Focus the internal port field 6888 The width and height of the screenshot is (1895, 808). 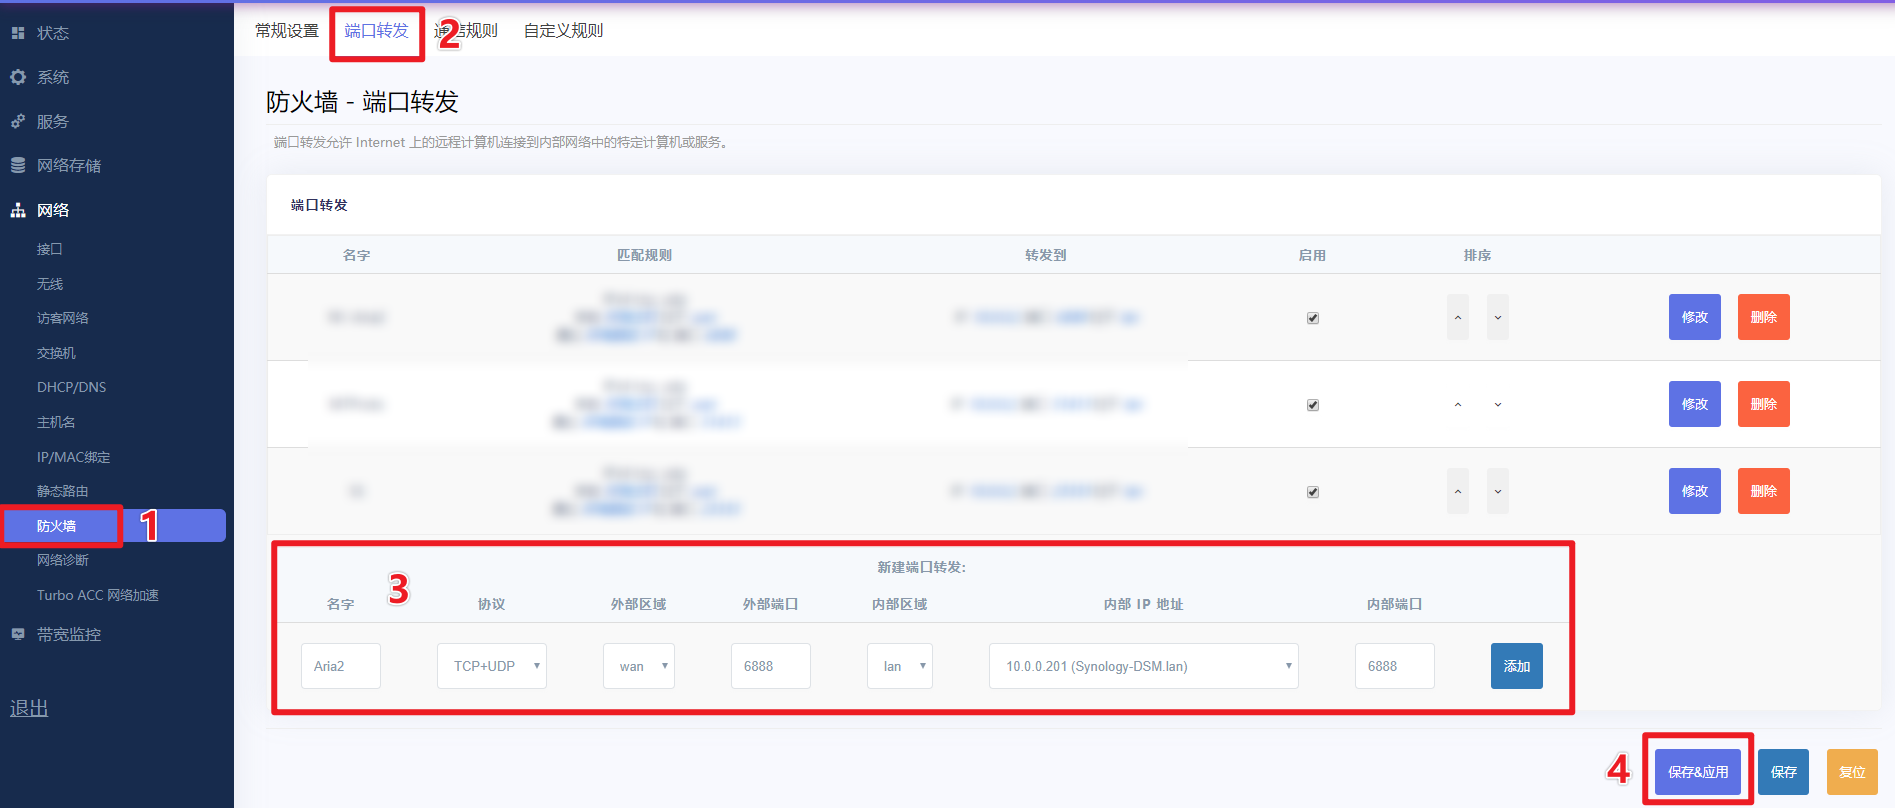(x=1395, y=666)
